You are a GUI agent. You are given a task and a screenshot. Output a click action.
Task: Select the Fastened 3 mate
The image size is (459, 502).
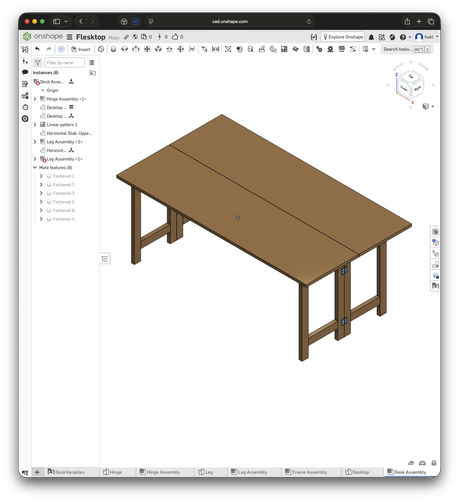63,193
